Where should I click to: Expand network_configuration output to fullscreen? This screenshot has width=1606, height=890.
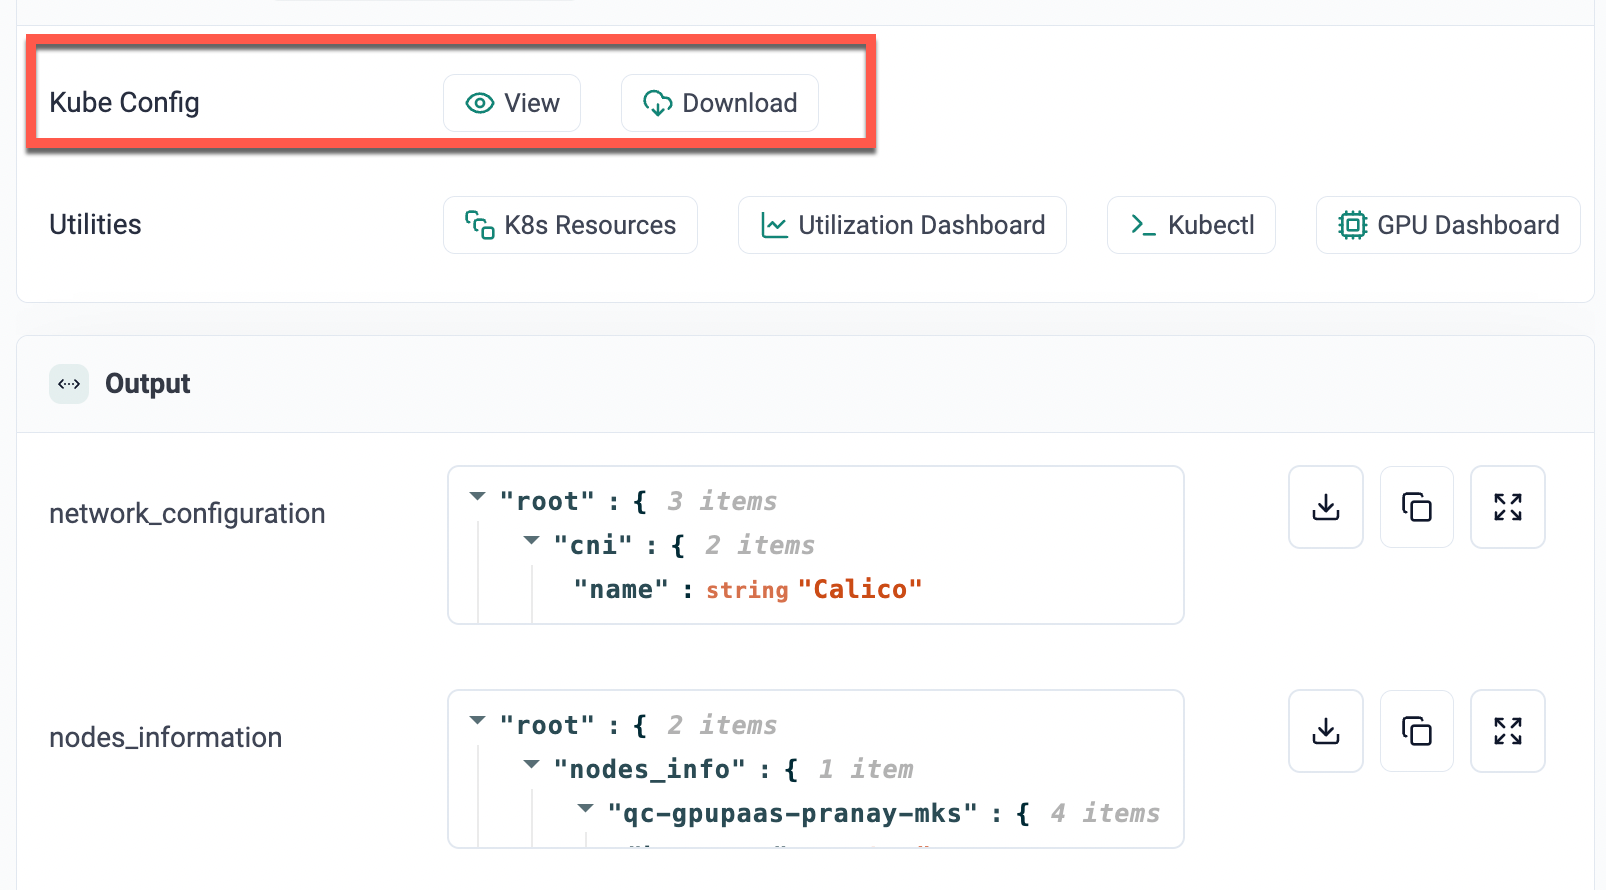click(1507, 507)
